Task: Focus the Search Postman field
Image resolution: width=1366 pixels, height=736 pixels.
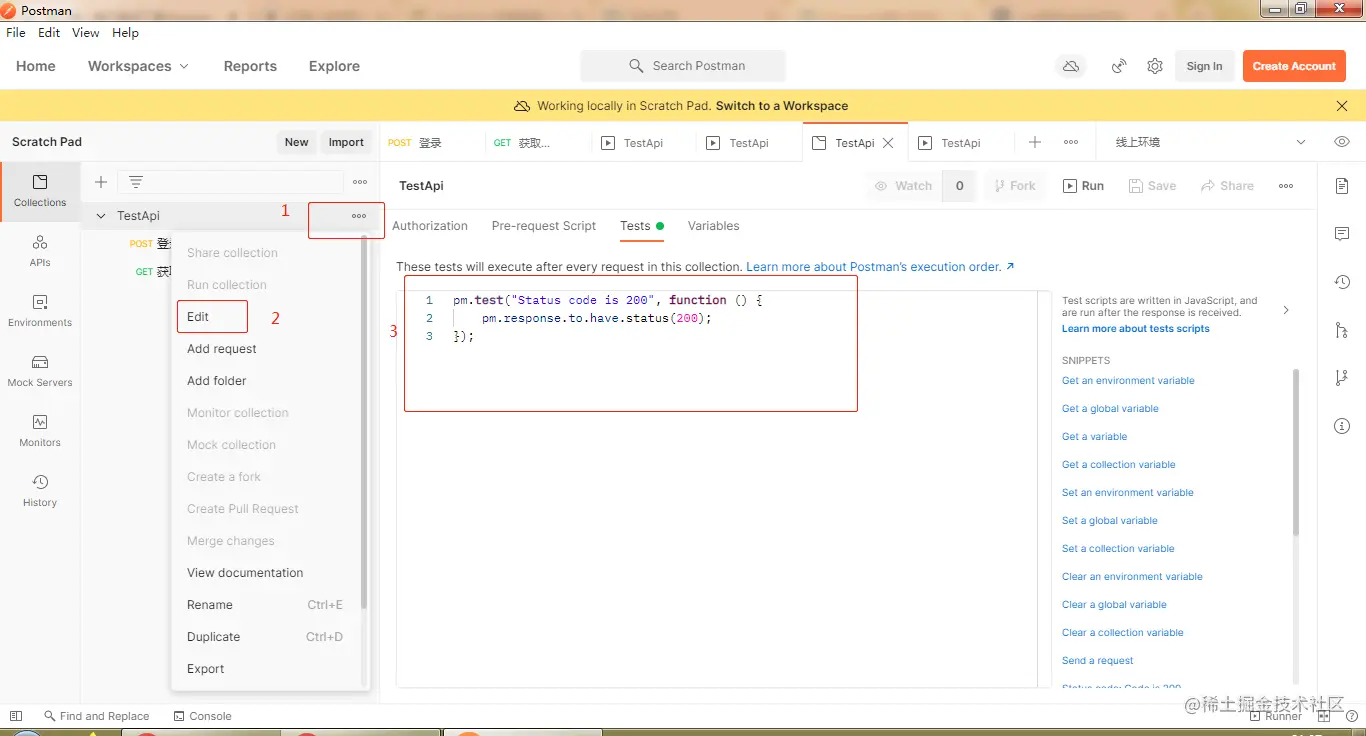Action: point(683,66)
